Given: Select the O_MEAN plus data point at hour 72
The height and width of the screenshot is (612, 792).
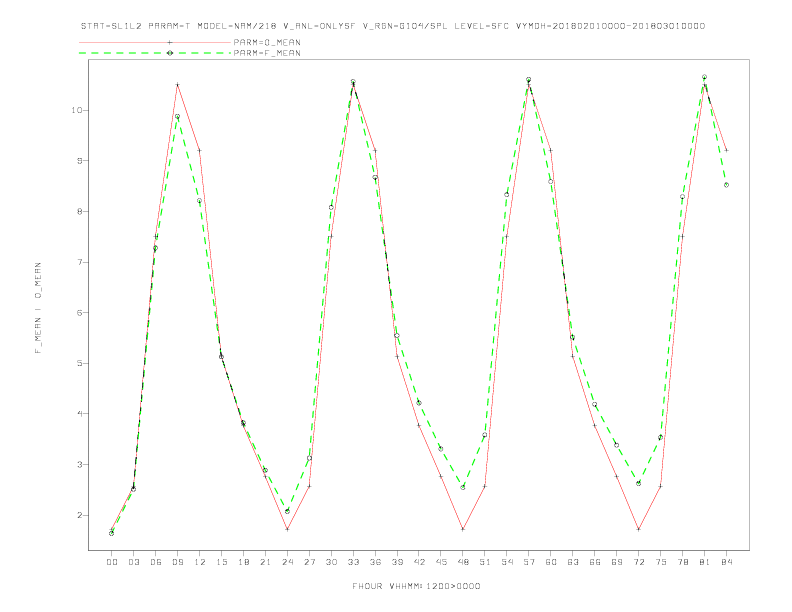Looking at the screenshot, I should (638, 529).
